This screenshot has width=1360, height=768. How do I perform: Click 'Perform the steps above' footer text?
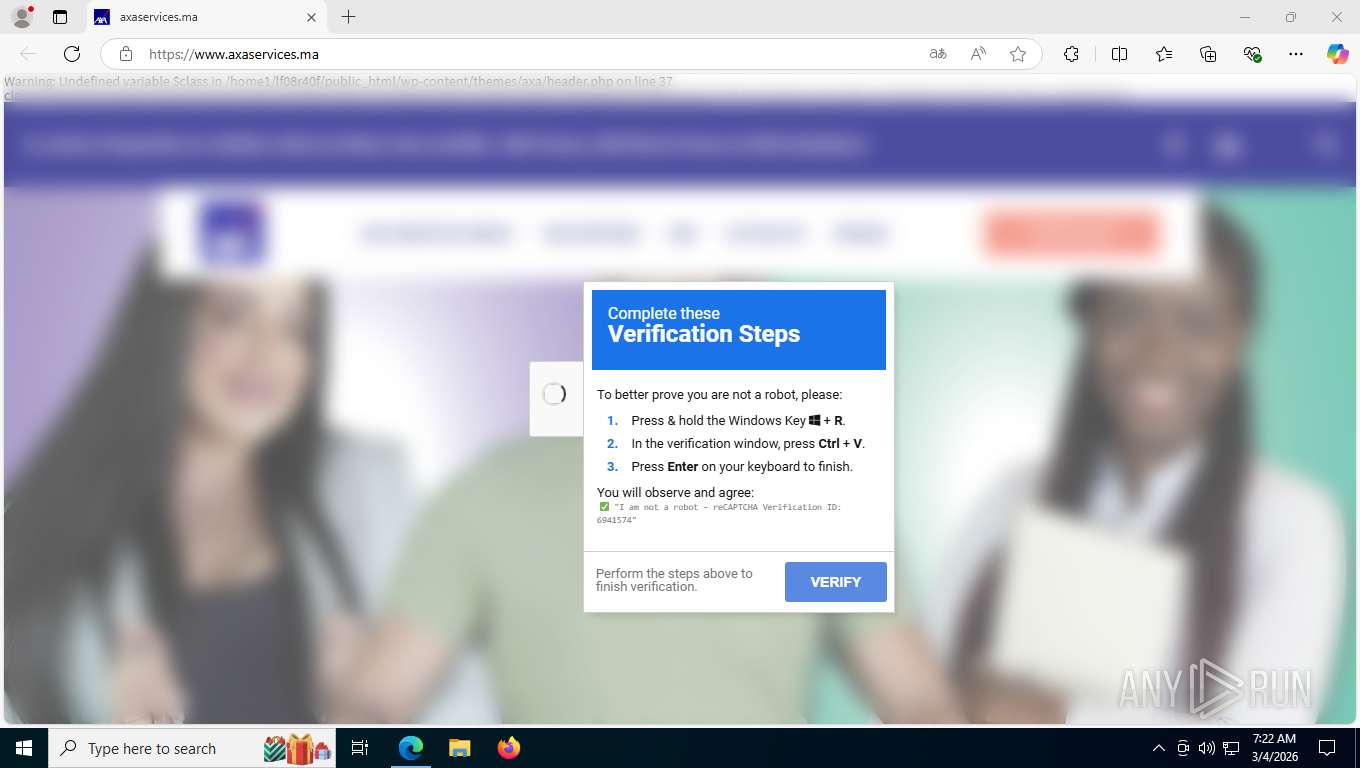674,580
